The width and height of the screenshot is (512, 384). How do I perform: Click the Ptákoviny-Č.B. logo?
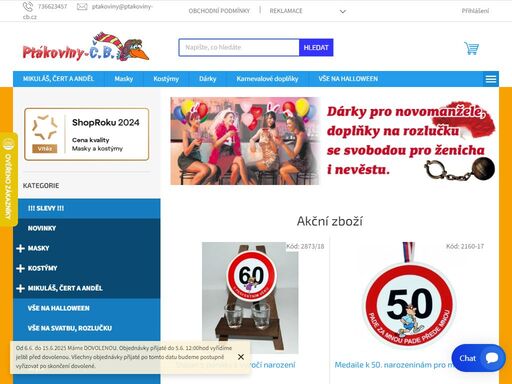[x=86, y=47]
